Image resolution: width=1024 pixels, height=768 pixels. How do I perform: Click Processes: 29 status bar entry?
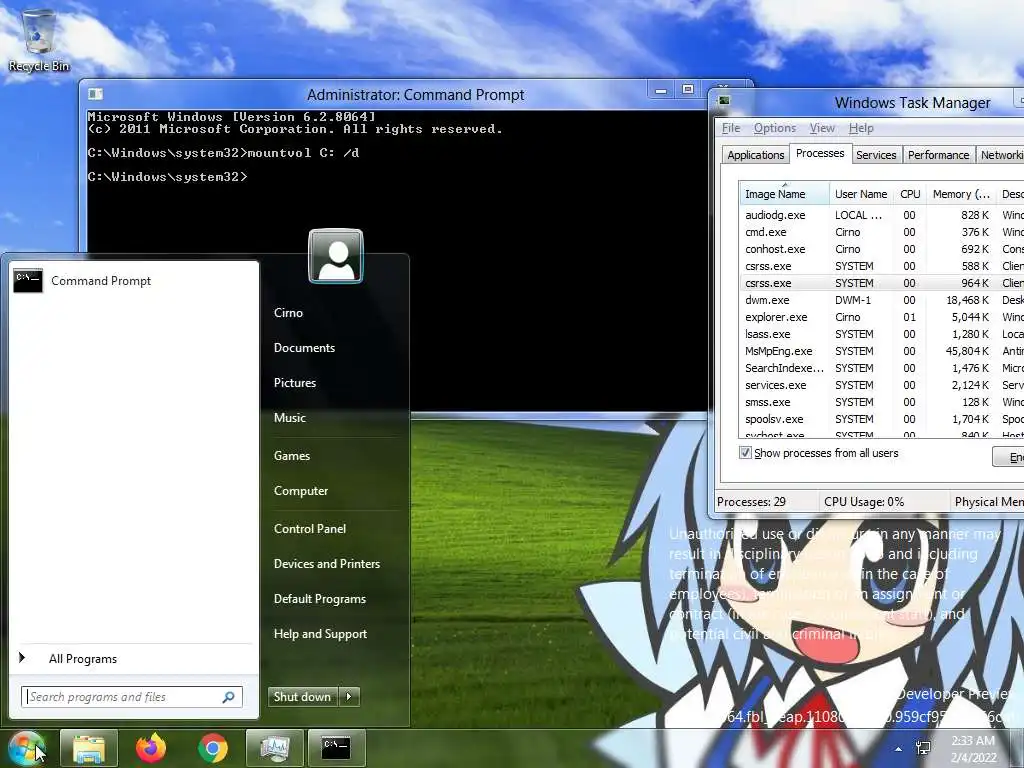pos(751,502)
